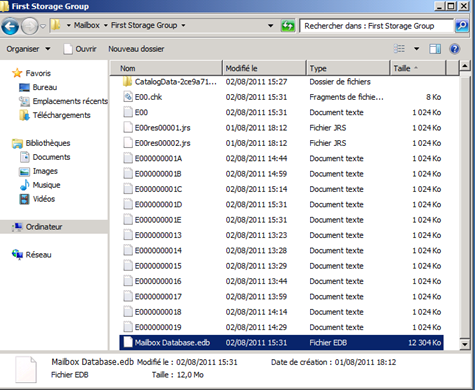Viewport: 475px width, 390px height.
Task: Open Bureau in the navigation pane
Action: [x=45, y=87]
